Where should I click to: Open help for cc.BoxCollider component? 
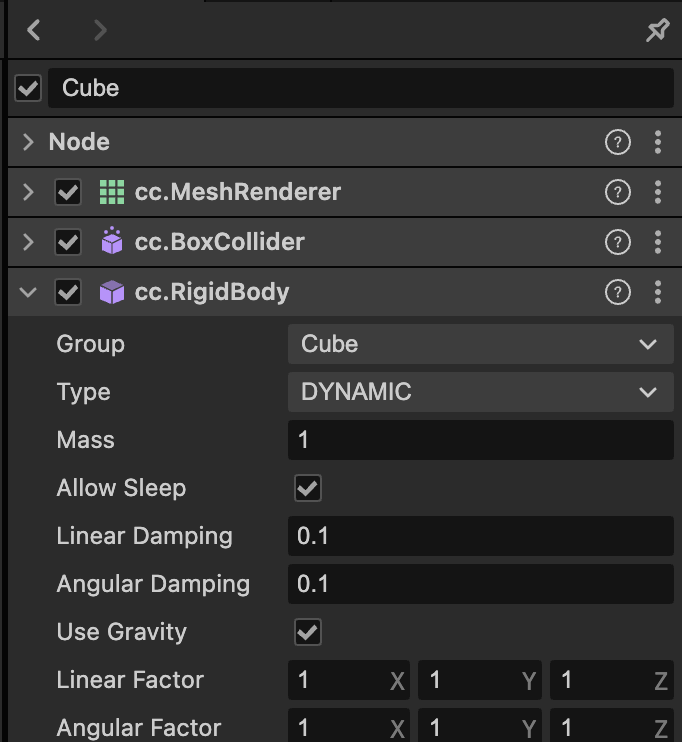618,242
